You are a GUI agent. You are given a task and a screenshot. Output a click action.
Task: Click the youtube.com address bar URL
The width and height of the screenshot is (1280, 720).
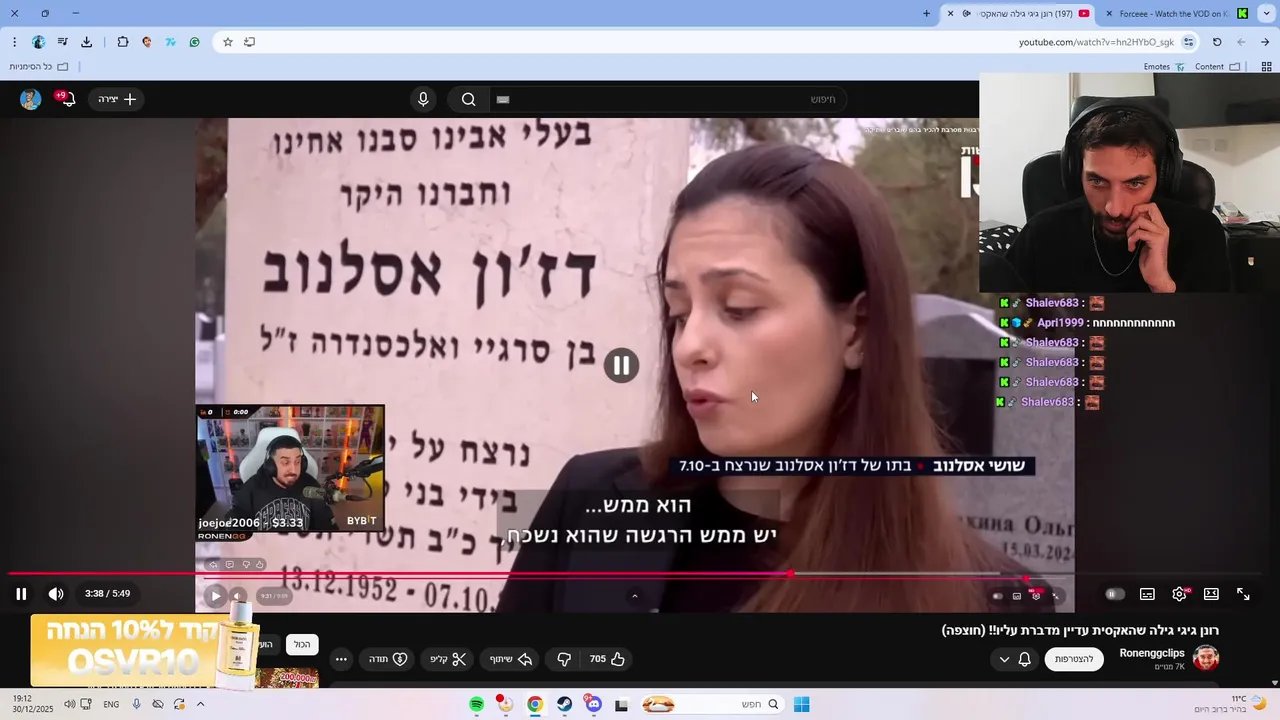coord(1096,42)
